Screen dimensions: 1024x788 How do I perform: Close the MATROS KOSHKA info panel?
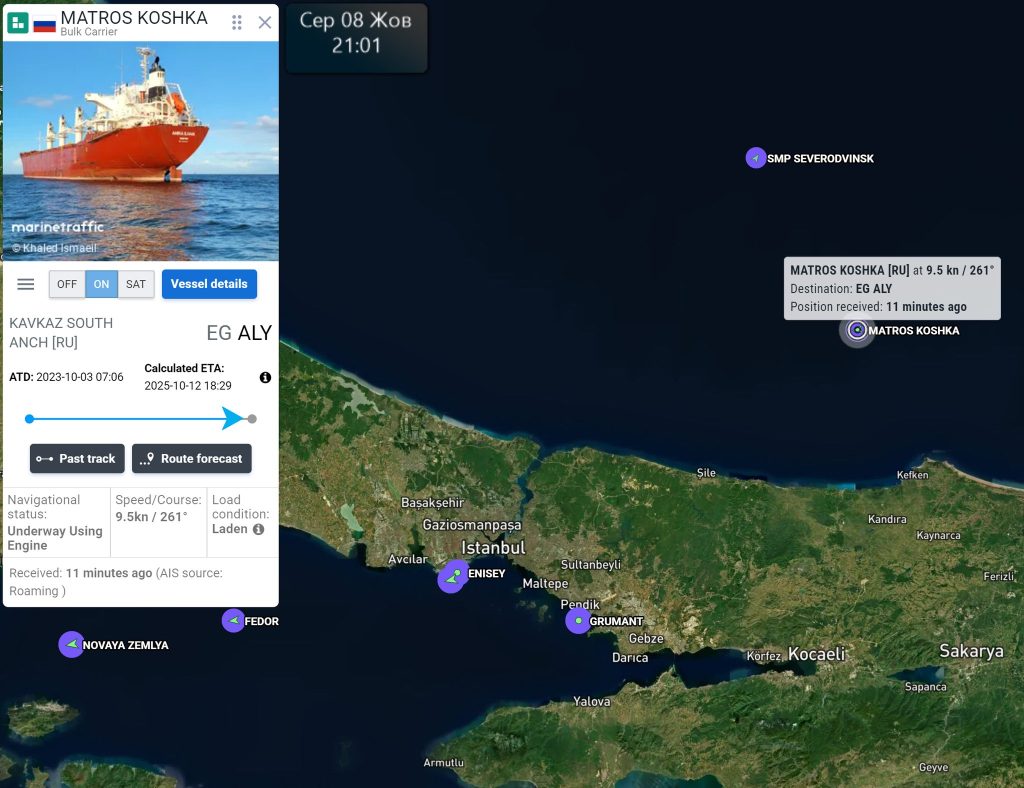point(264,23)
